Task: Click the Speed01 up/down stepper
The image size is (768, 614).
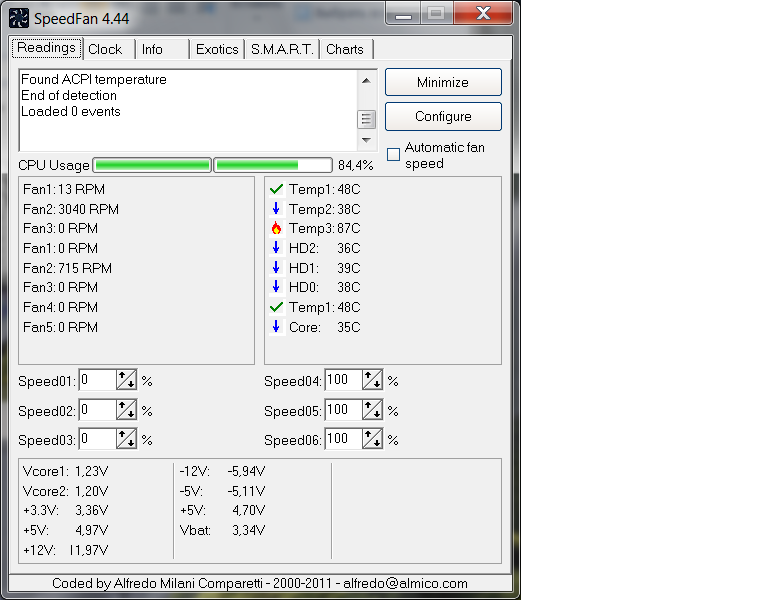Action: pos(126,380)
